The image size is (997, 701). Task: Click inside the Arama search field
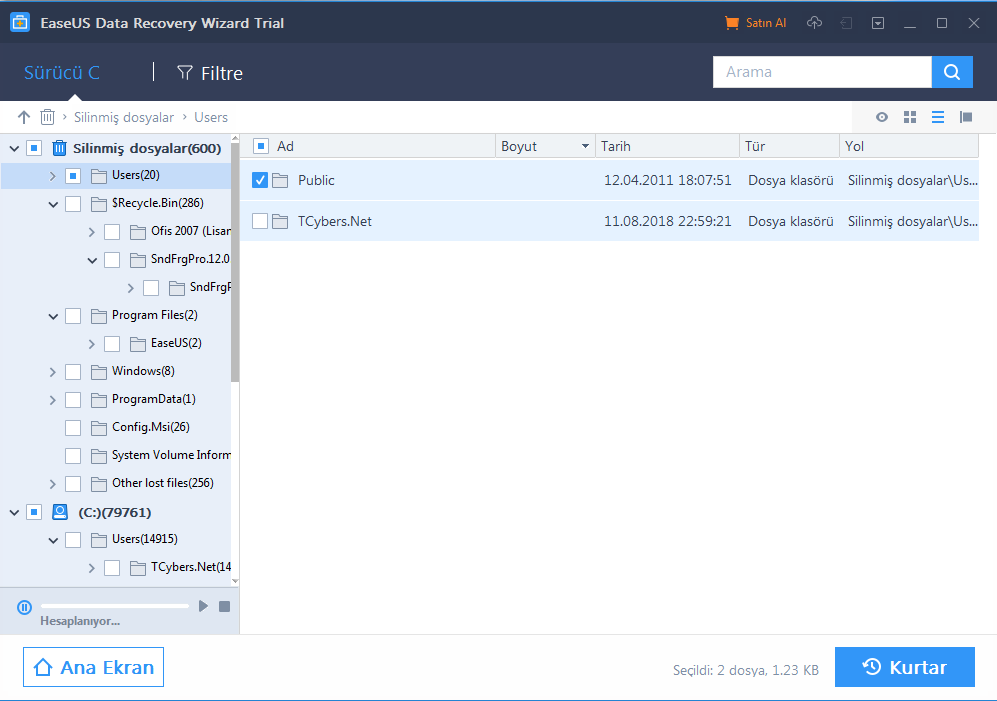coord(820,71)
